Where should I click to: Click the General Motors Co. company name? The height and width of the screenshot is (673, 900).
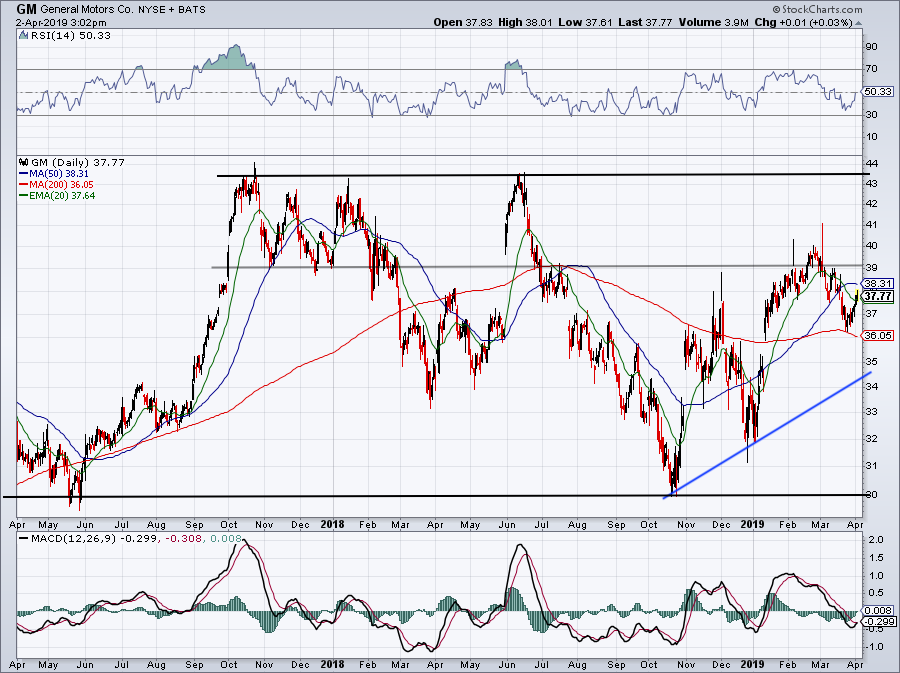pyautogui.click(x=87, y=9)
